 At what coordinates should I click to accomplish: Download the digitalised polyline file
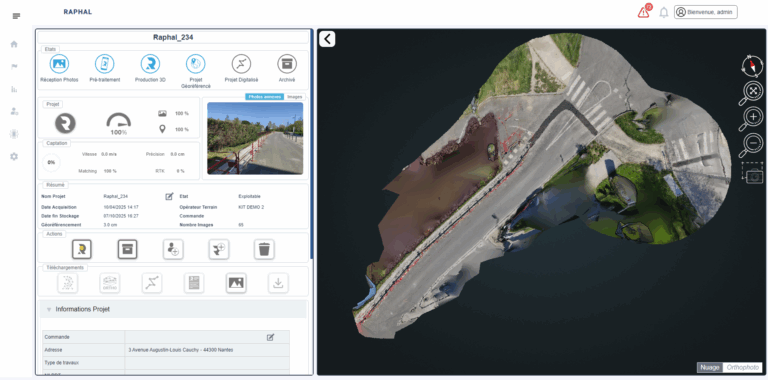(x=152, y=283)
